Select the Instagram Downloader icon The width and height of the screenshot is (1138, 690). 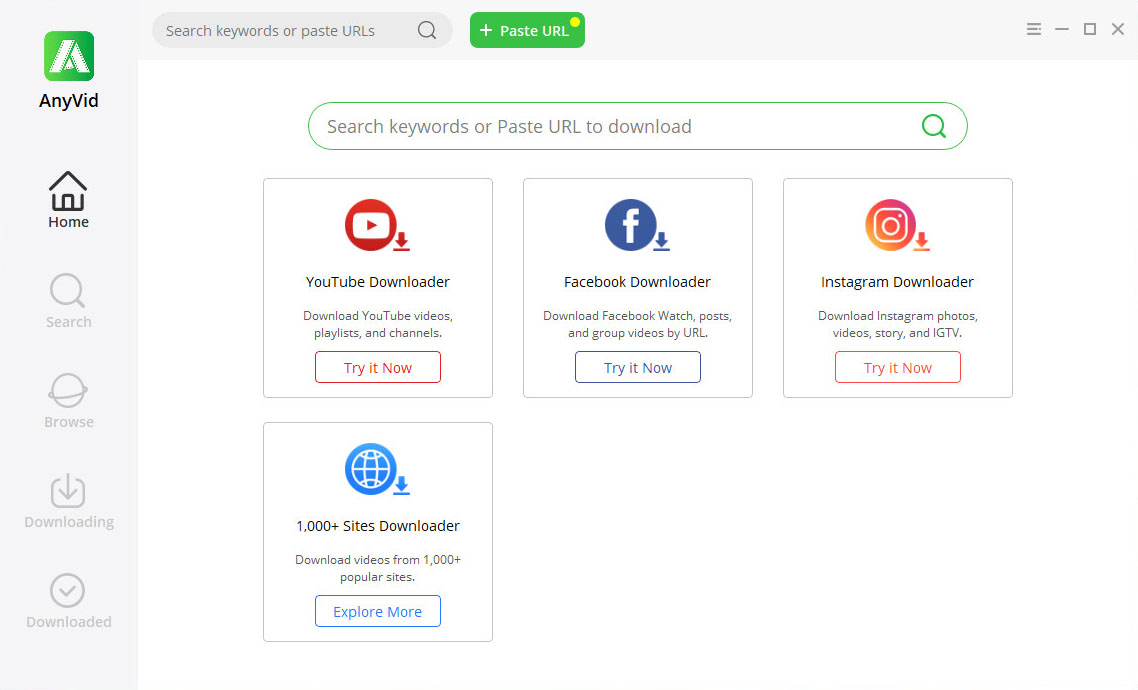tap(896, 226)
